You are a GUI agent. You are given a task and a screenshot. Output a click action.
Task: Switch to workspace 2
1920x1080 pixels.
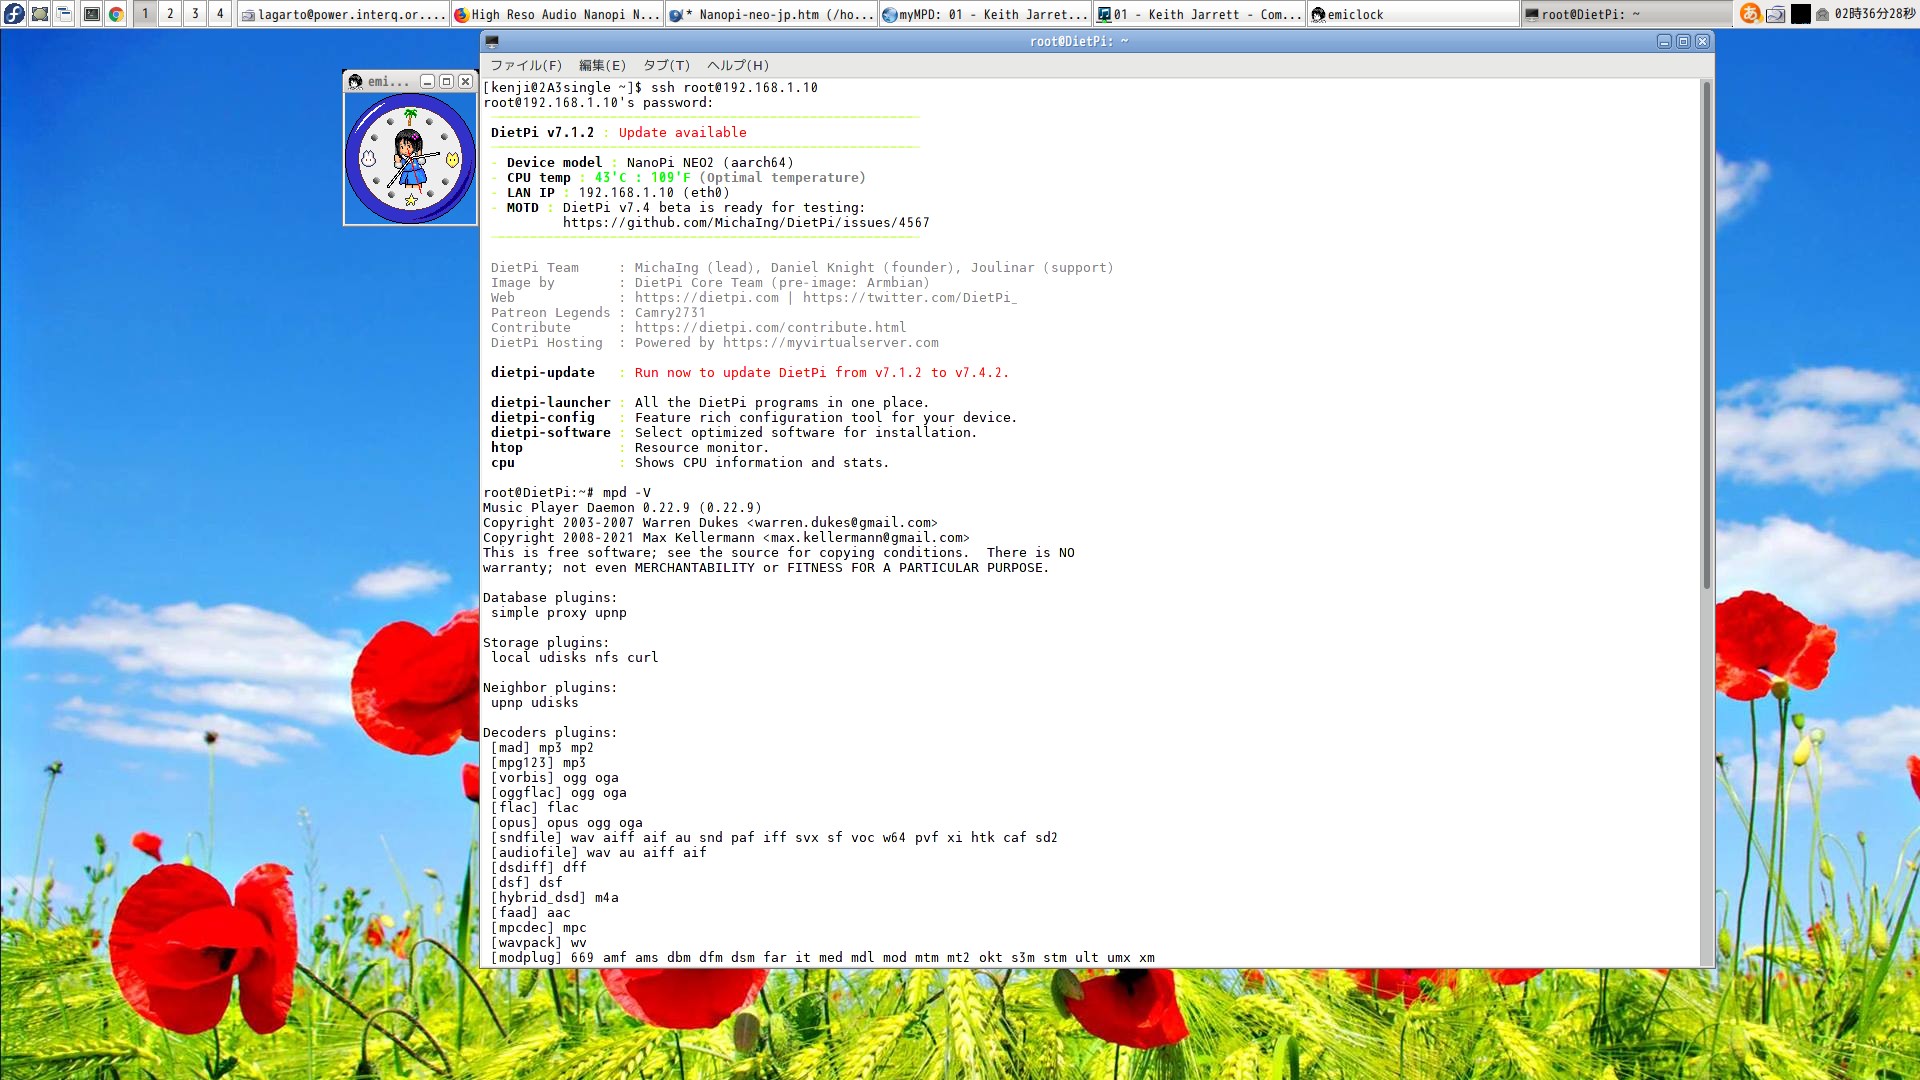[170, 14]
